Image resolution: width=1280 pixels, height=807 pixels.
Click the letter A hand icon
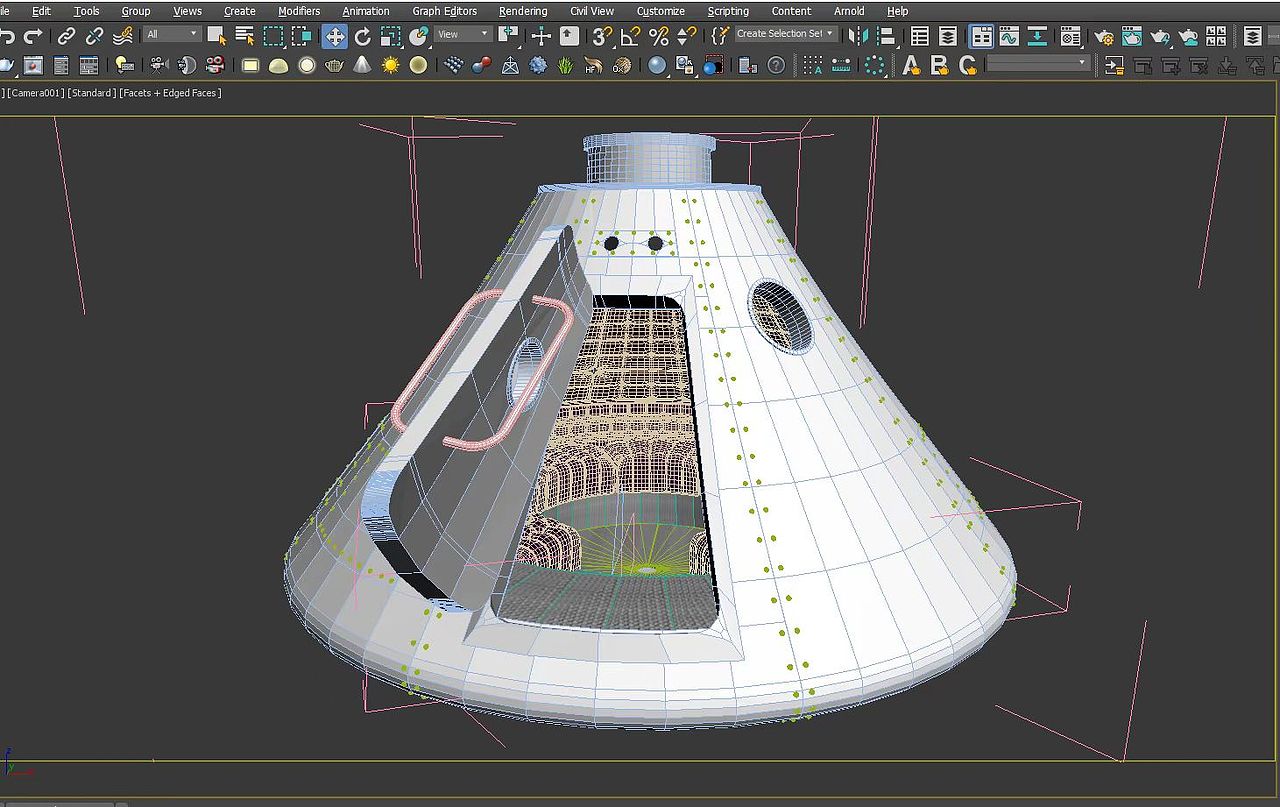pyautogui.click(x=911, y=65)
